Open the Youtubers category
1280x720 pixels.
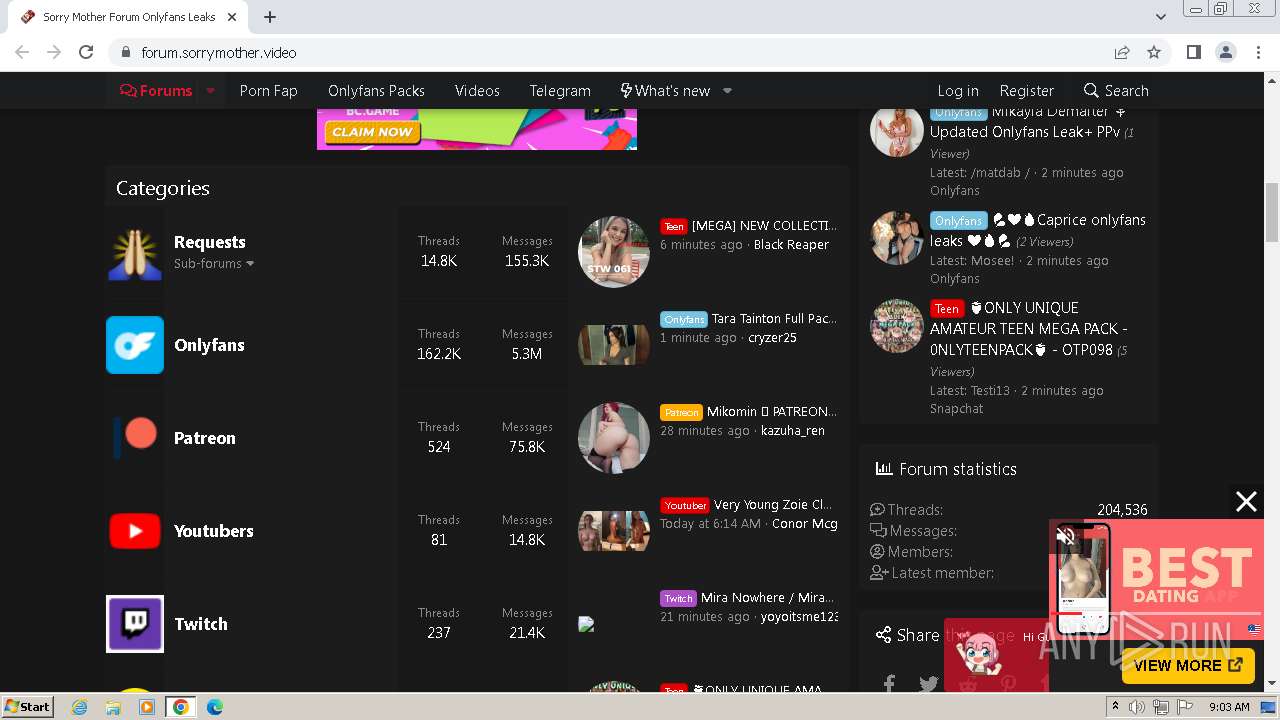click(x=213, y=531)
